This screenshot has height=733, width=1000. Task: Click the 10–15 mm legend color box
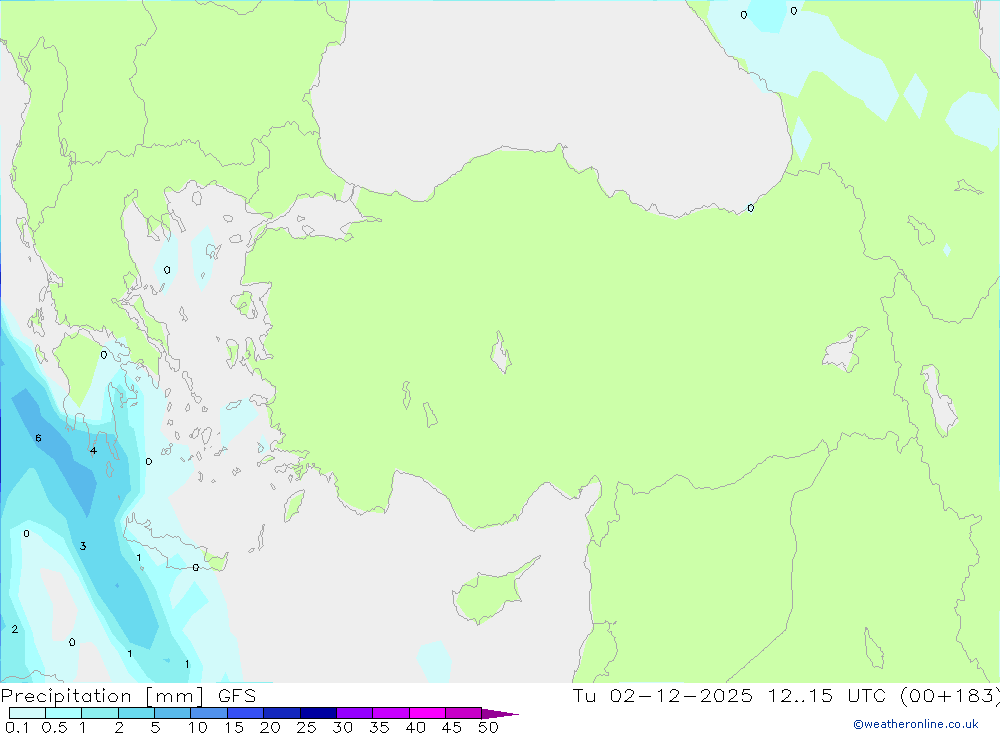click(x=209, y=713)
